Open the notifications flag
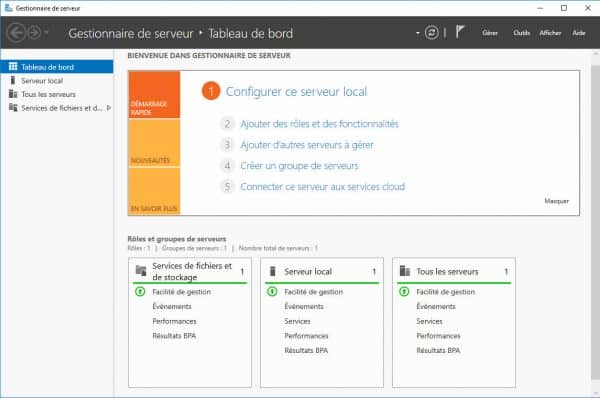600x398 pixels. coord(460,32)
